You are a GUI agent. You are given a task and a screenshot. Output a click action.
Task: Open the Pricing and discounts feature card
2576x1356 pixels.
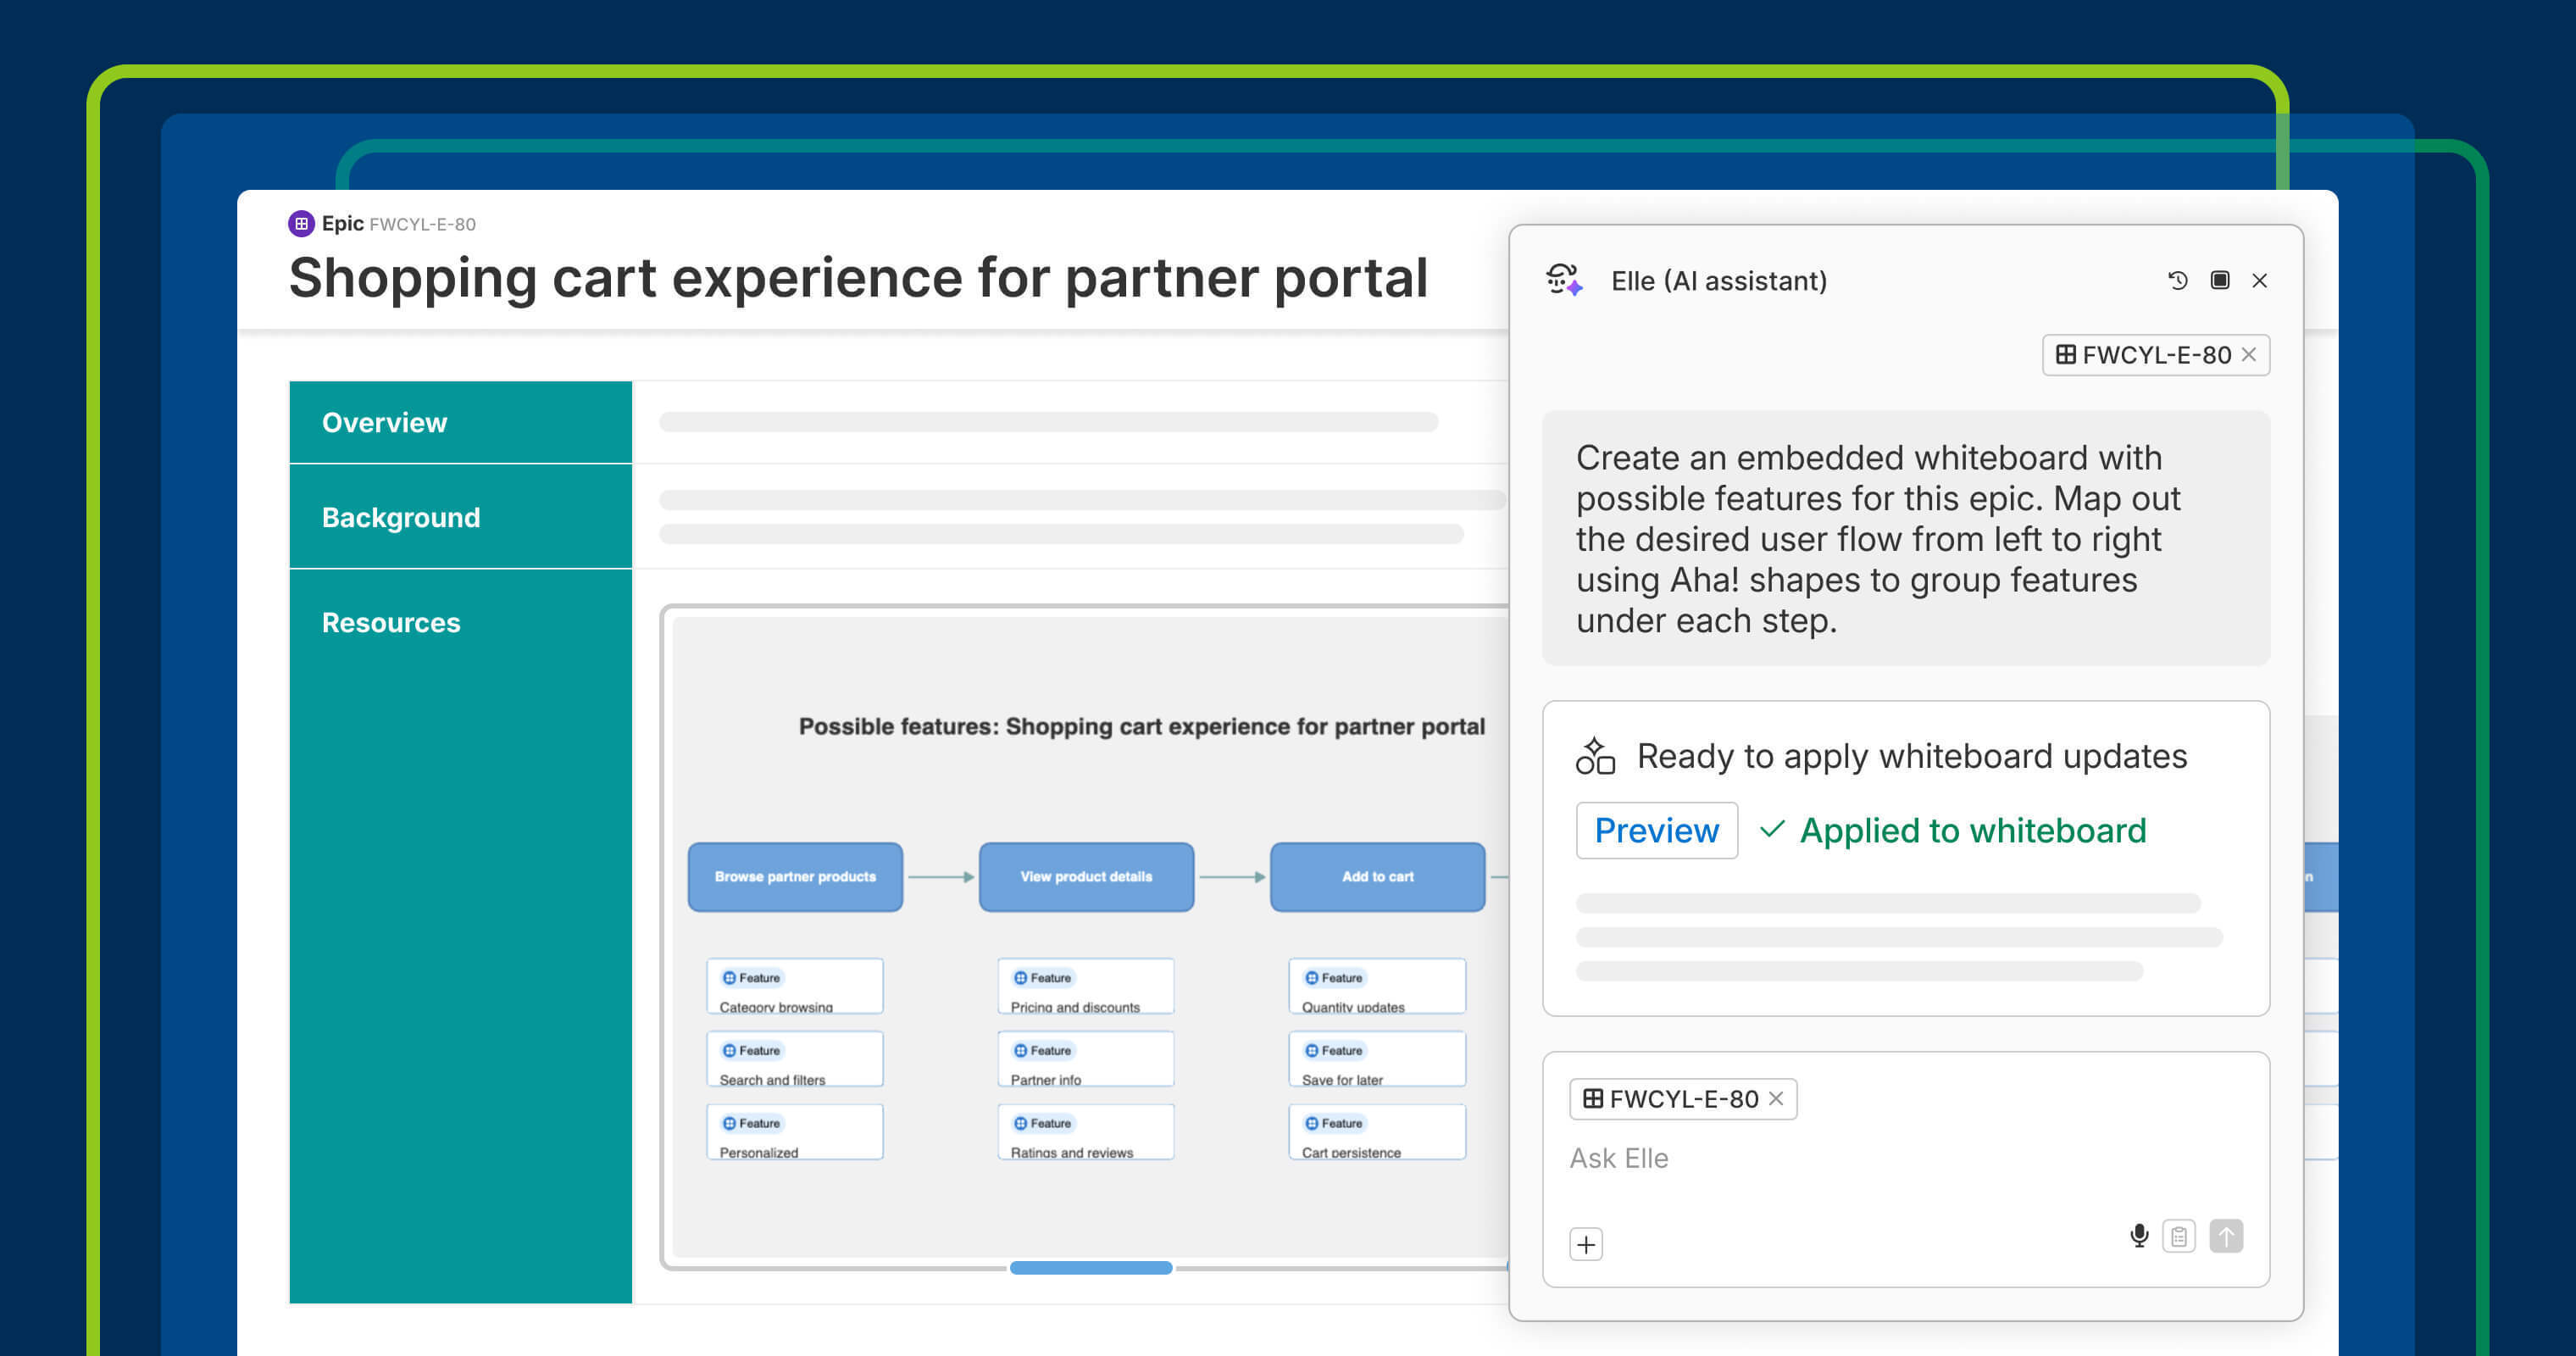pos(1086,987)
